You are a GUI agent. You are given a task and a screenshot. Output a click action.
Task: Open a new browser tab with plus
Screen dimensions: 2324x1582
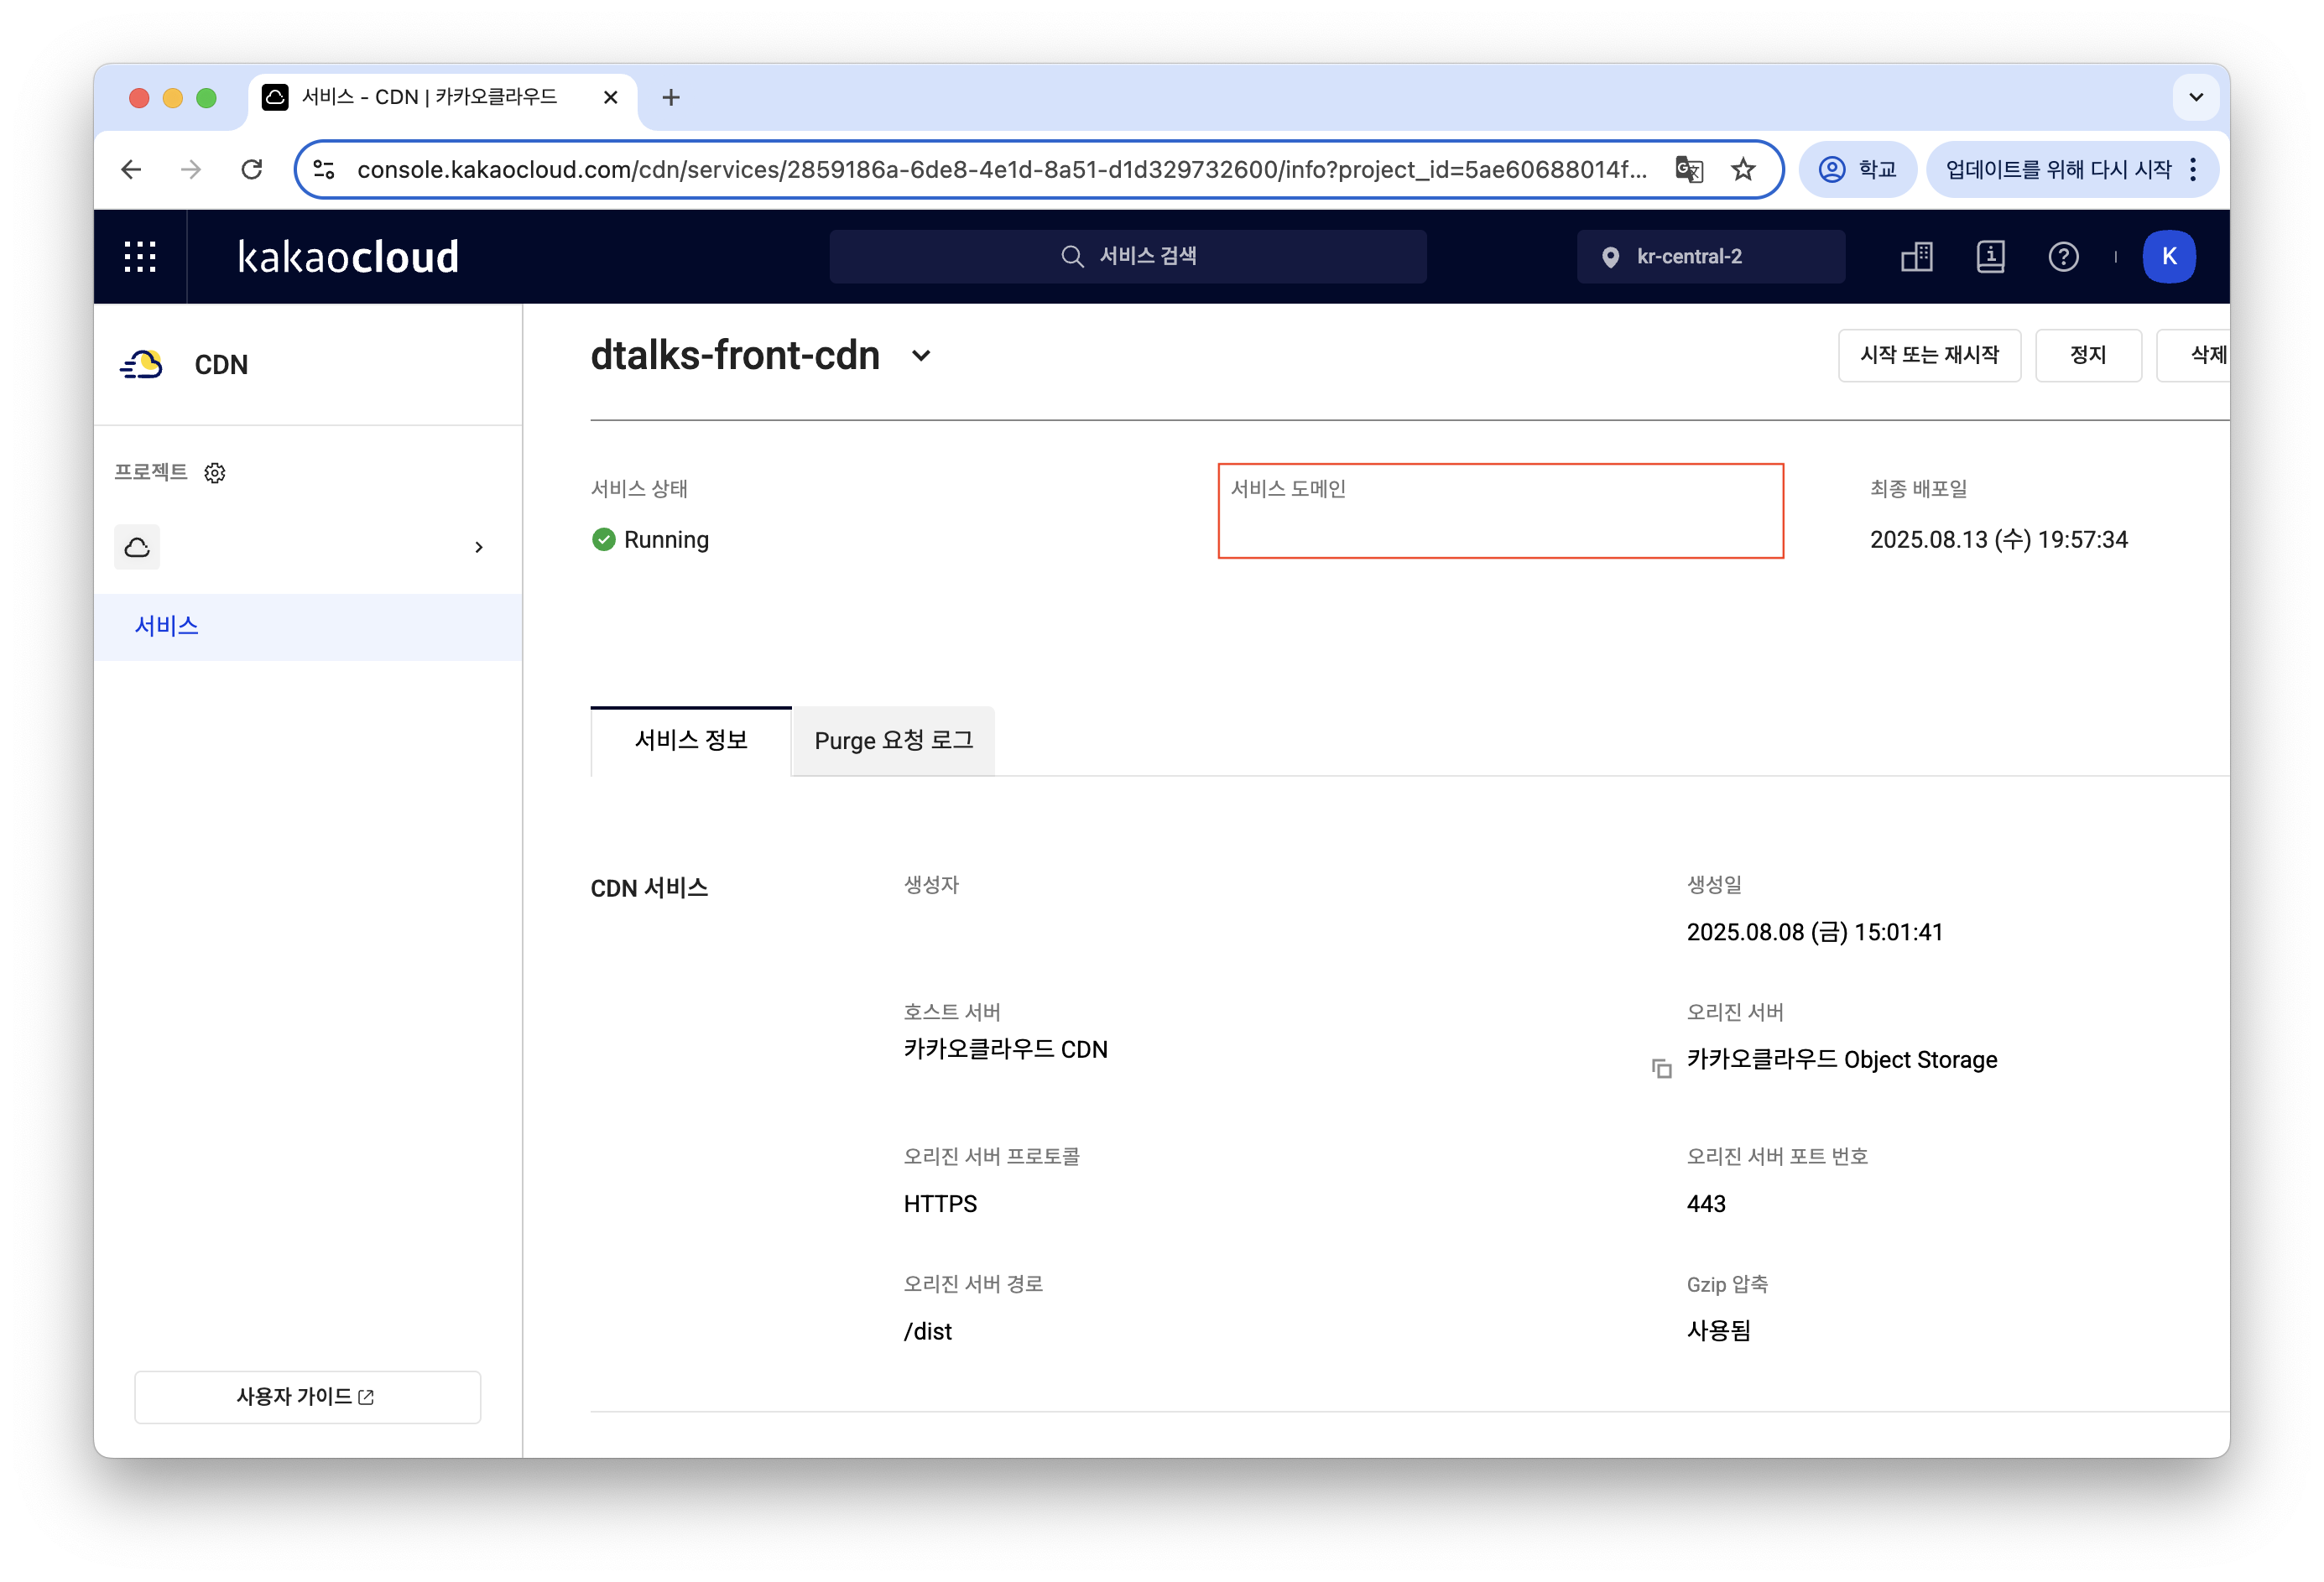click(671, 97)
